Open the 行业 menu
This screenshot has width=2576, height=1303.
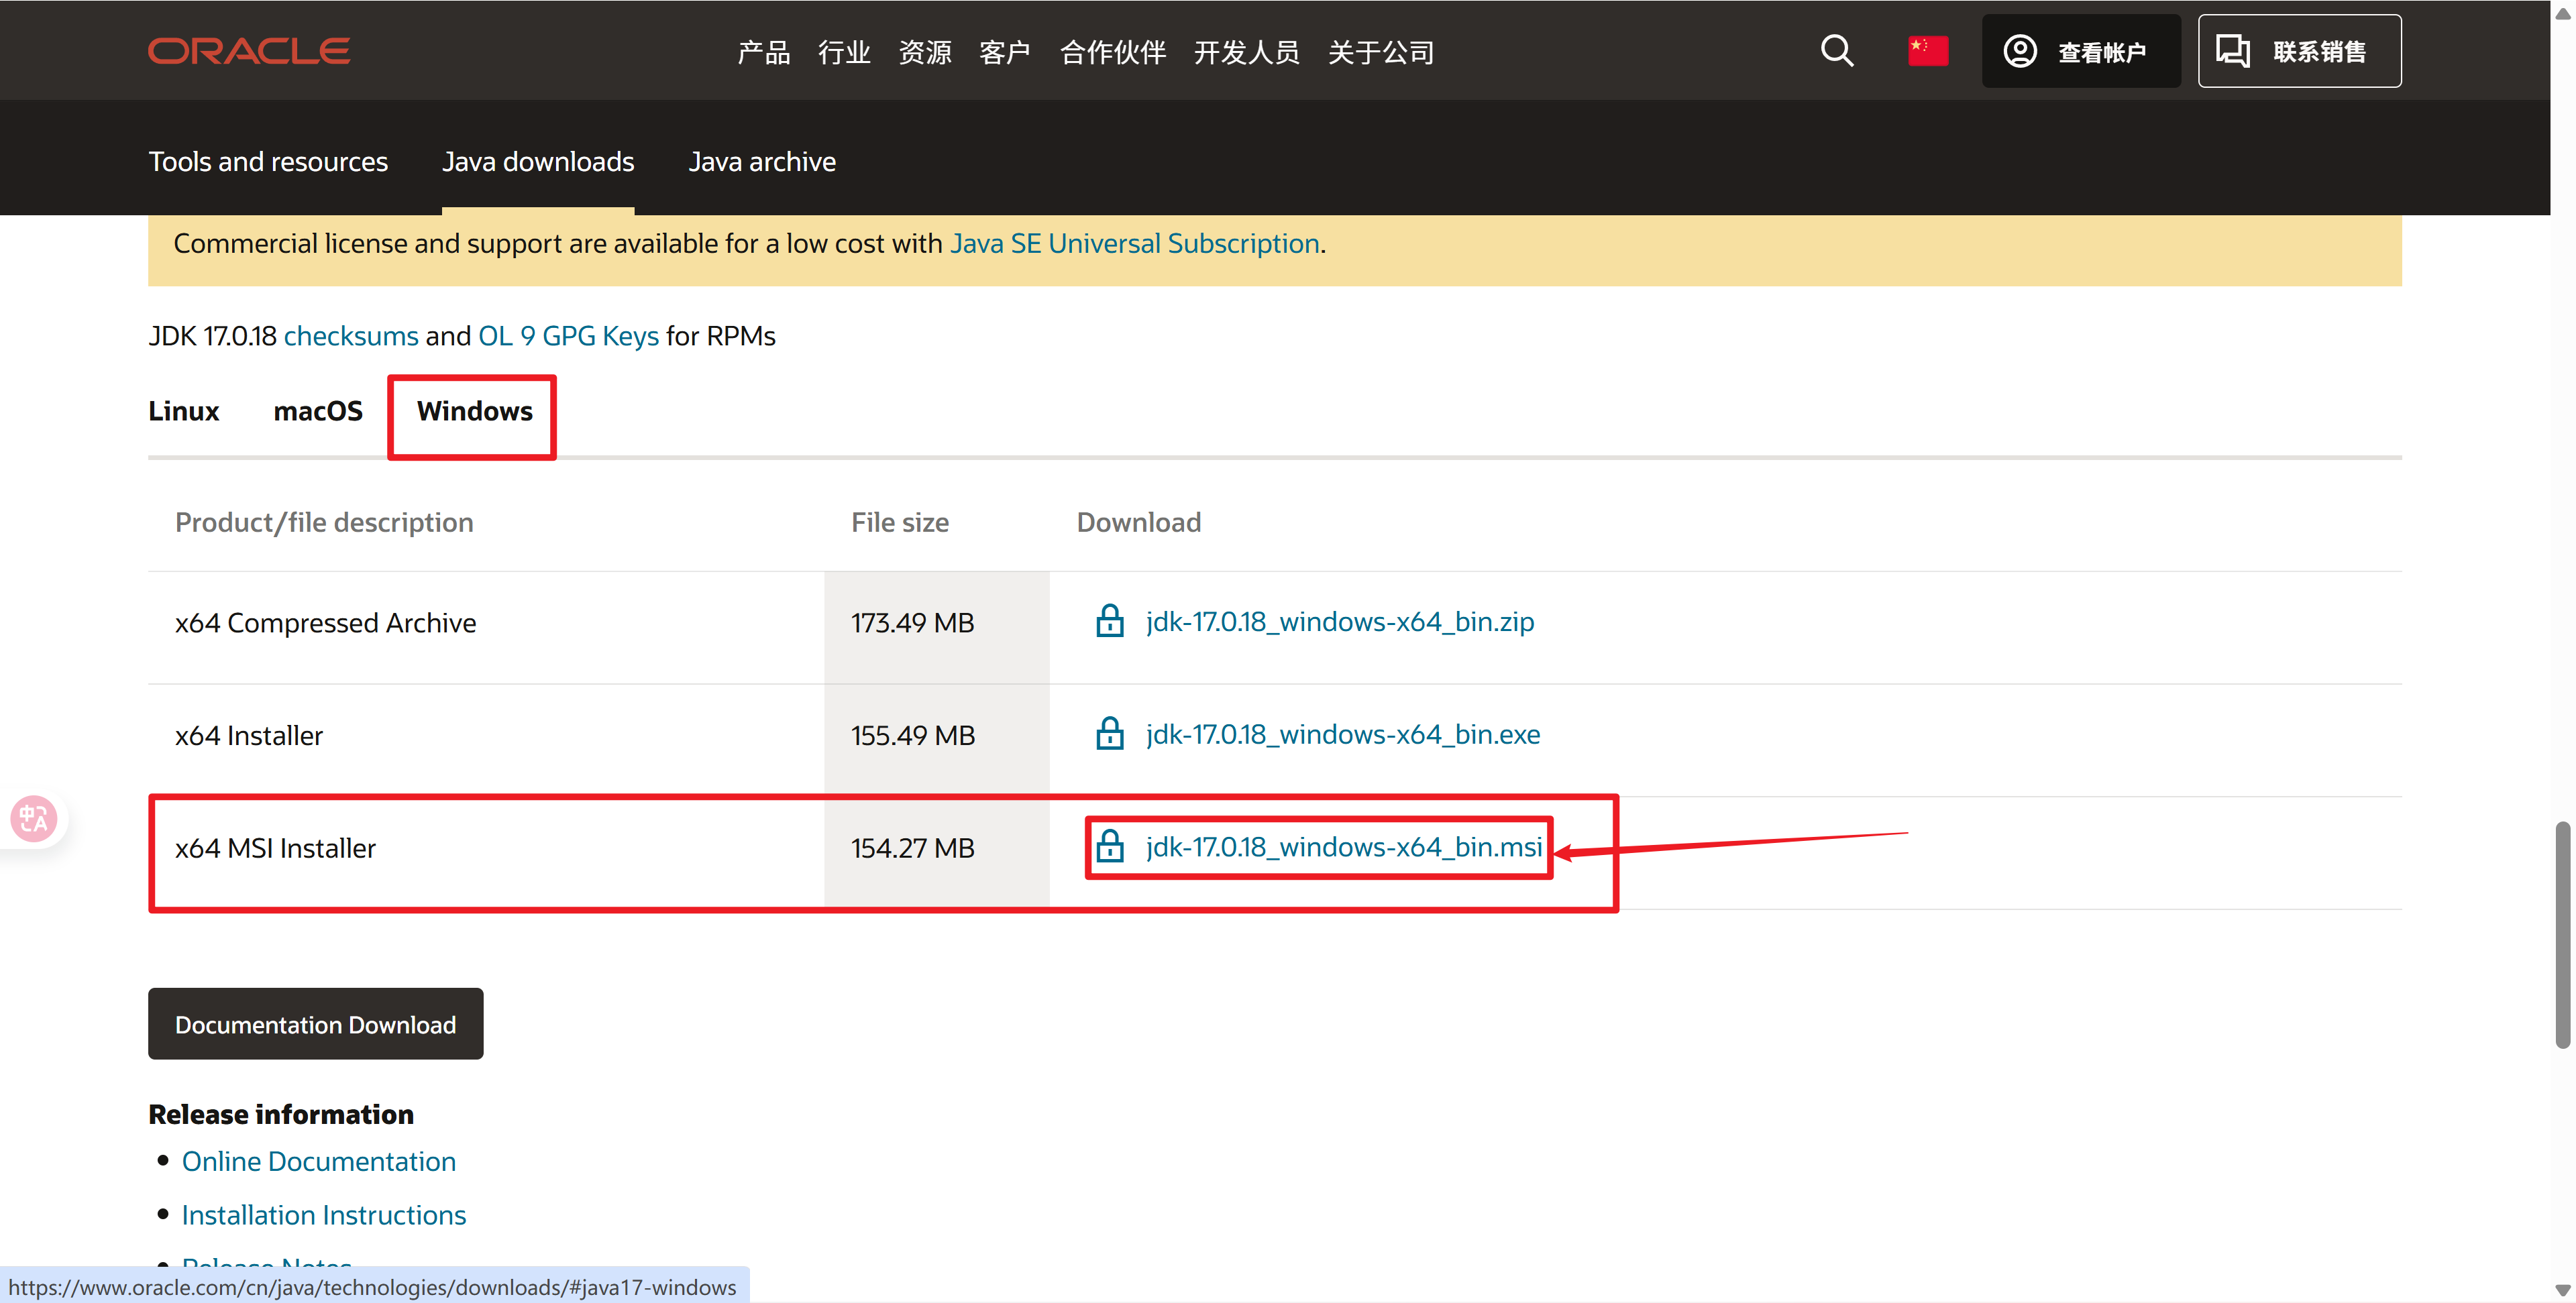(x=844, y=52)
